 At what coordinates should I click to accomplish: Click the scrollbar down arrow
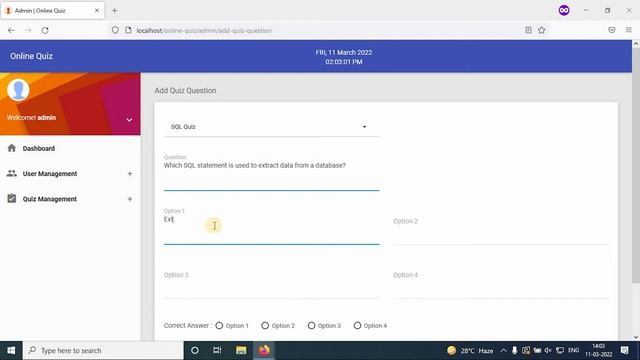[636, 337]
